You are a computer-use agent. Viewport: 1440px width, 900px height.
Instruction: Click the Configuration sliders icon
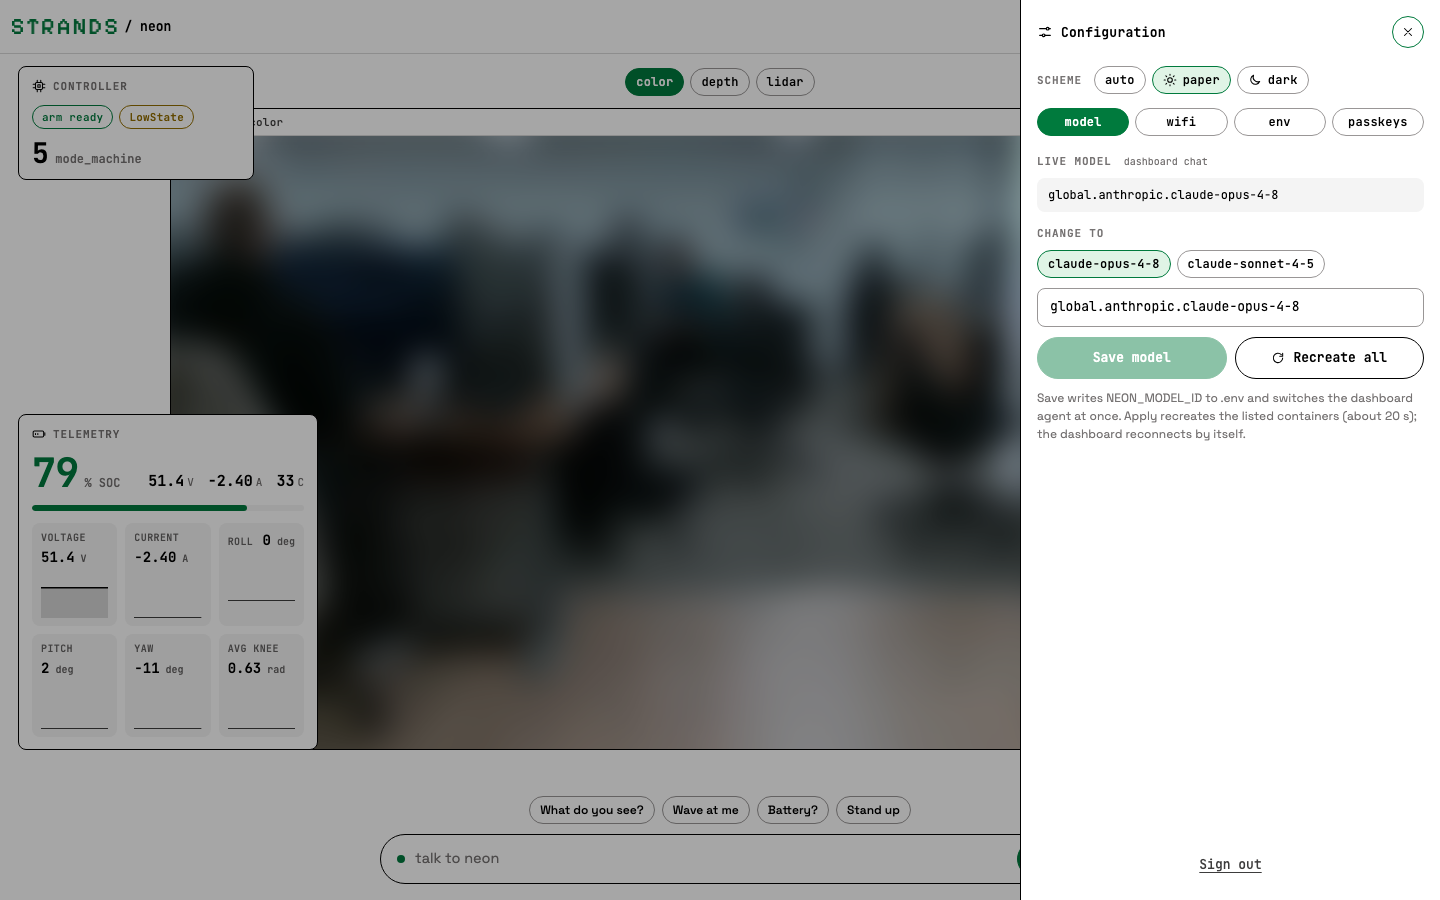pos(1045,32)
